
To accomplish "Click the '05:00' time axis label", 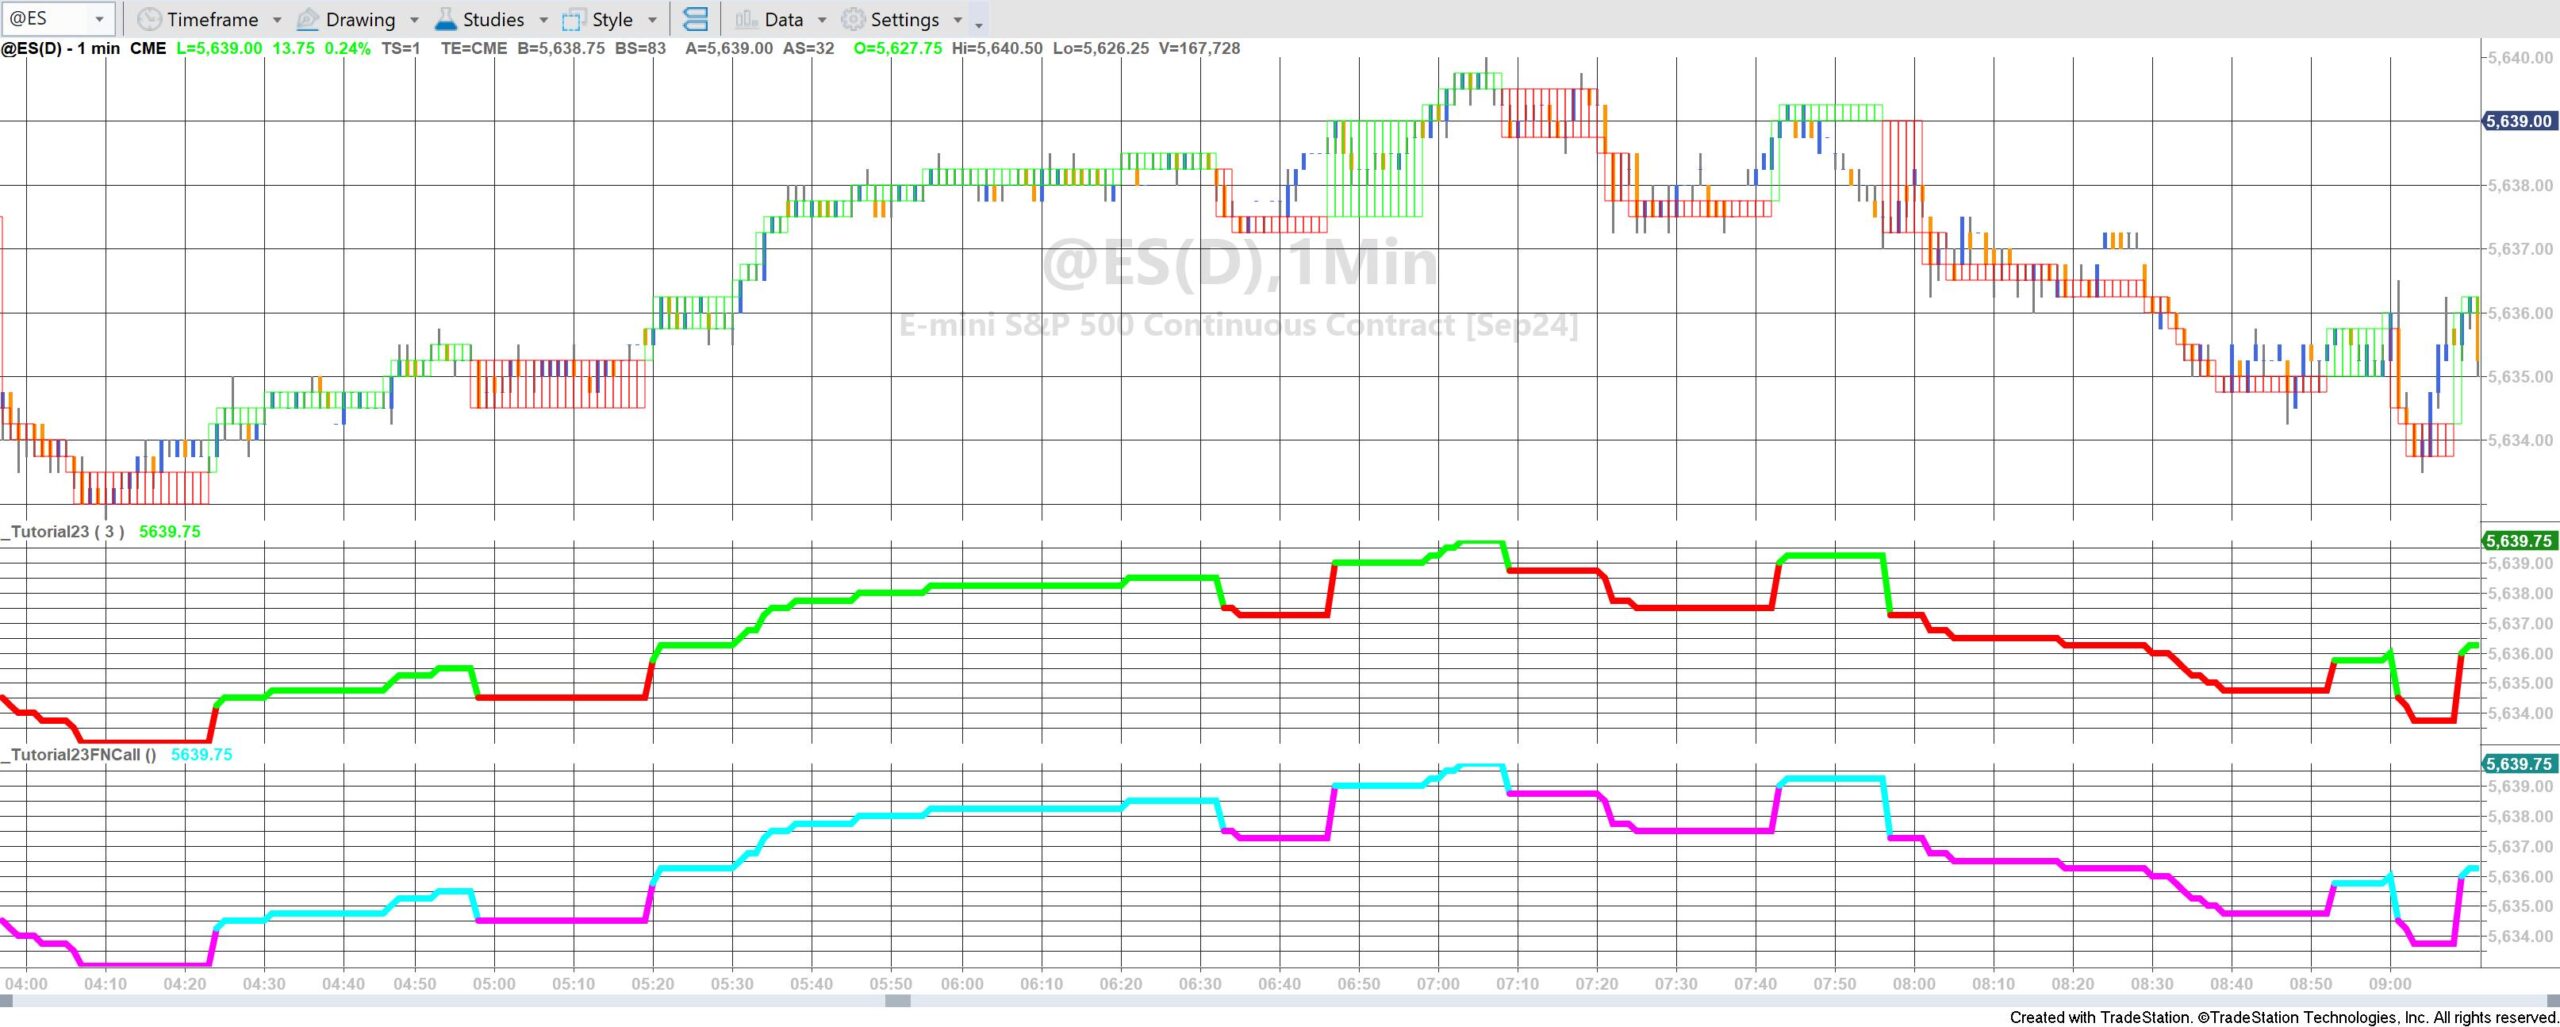I will (x=494, y=984).
